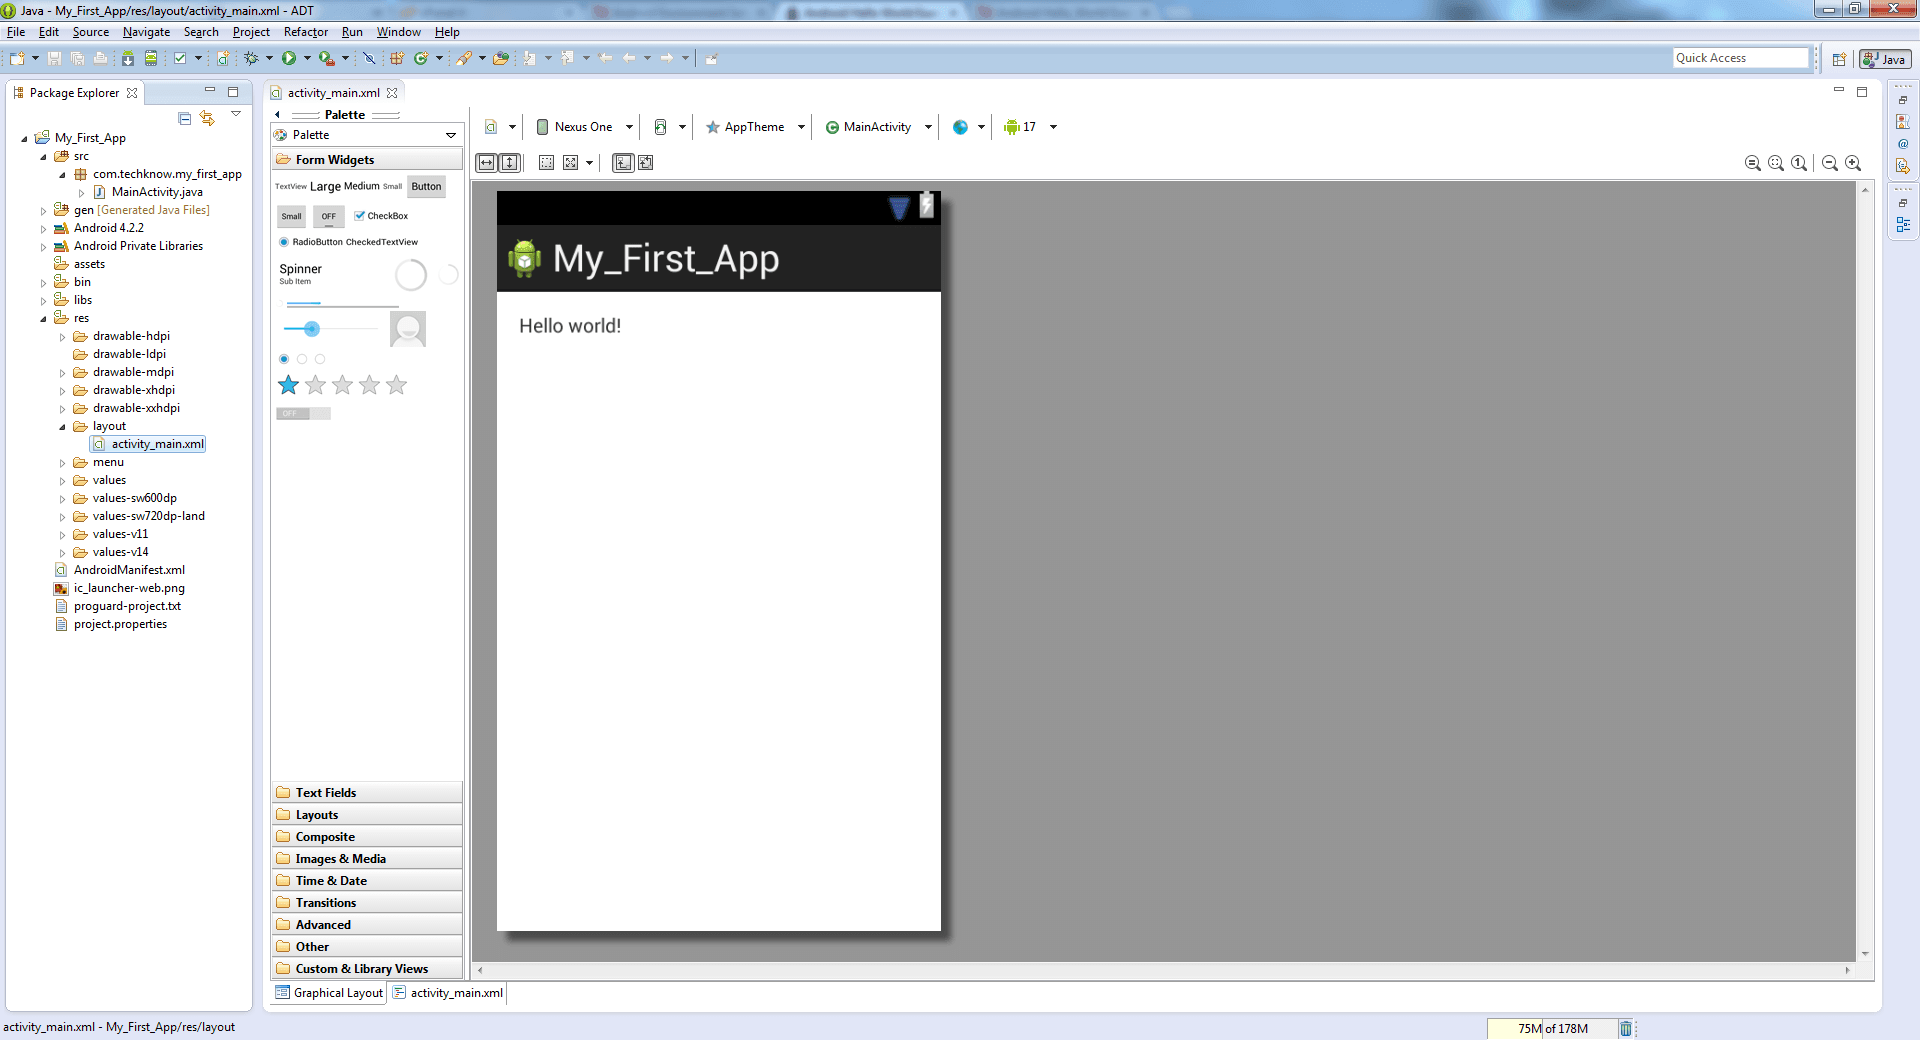The height and width of the screenshot is (1040, 1923).
Task: Open the Custom & Library Views category
Action: (367, 969)
